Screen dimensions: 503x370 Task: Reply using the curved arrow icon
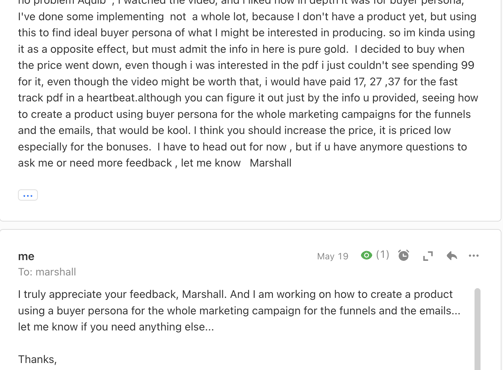pos(452,256)
